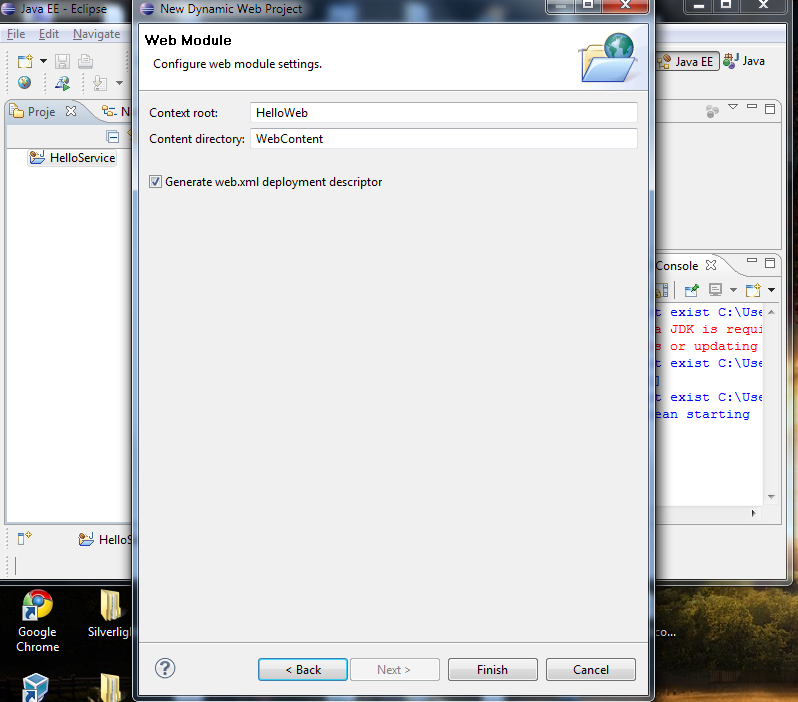The height and width of the screenshot is (702, 798).
Task: Click the Print icon in Eclipse toolbar
Action: pyautogui.click(x=85, y=61)
